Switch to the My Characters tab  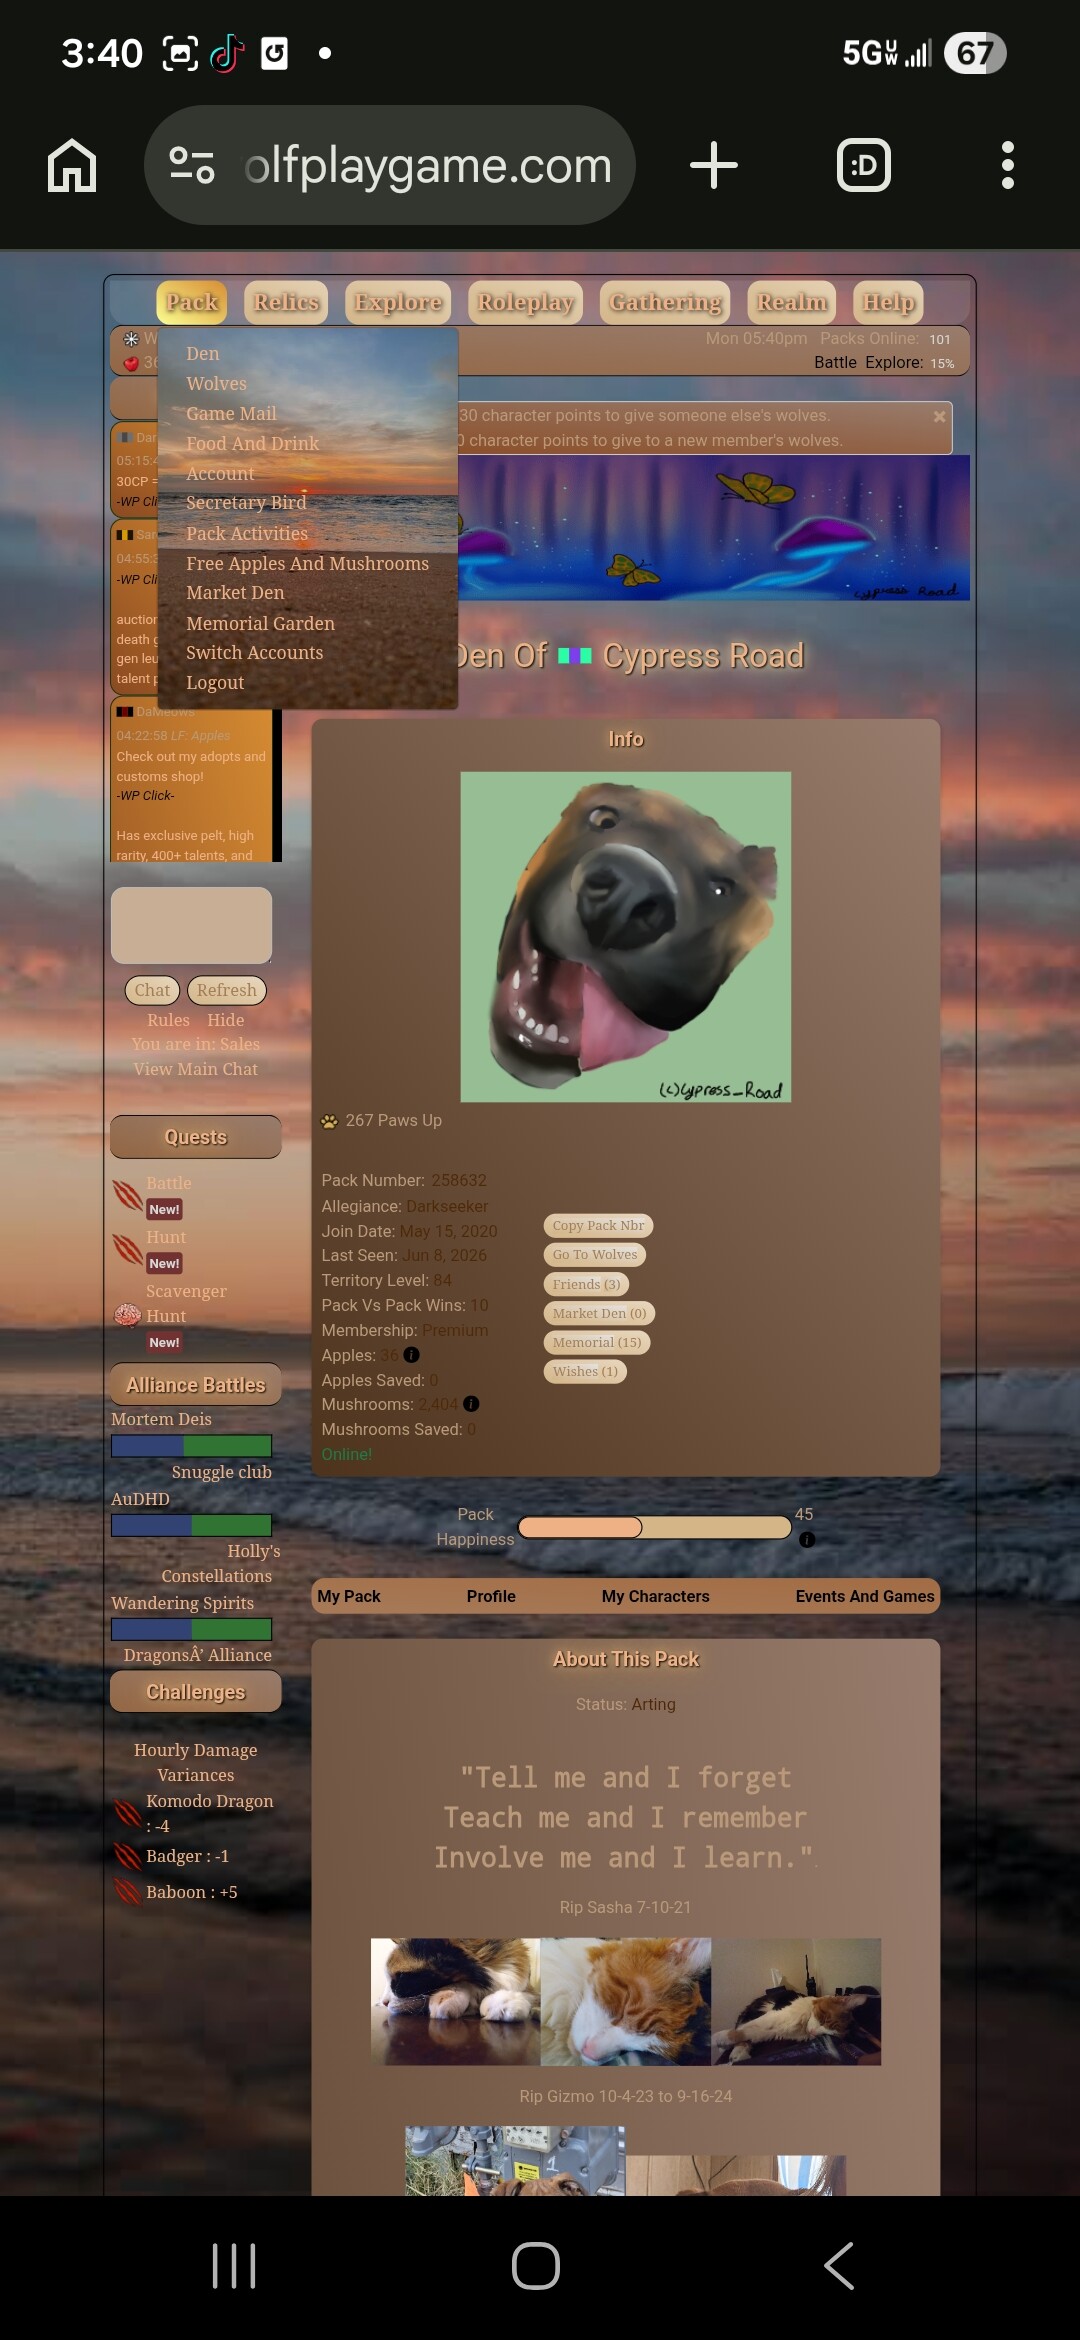click(655, 1597)
